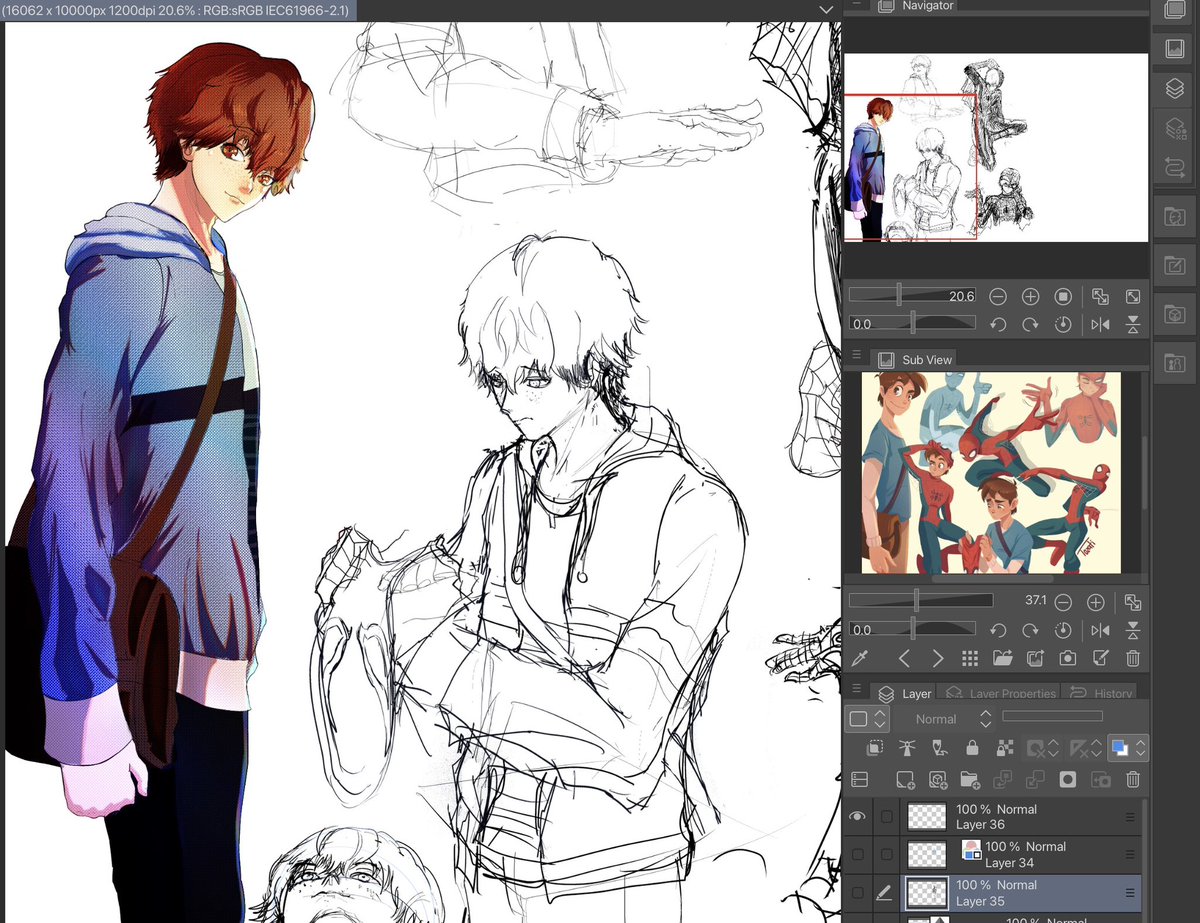Screen dimensions: 1200x923
Task: Fit Sub View image to panel
Action: (1133, 603)
